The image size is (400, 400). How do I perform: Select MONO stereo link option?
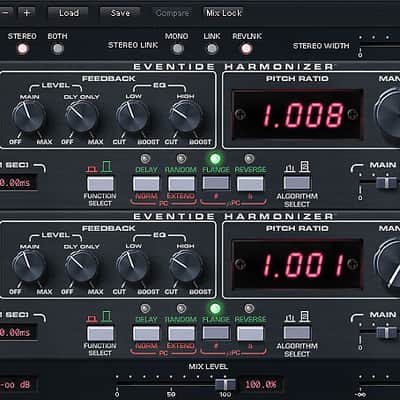point(178,49)
